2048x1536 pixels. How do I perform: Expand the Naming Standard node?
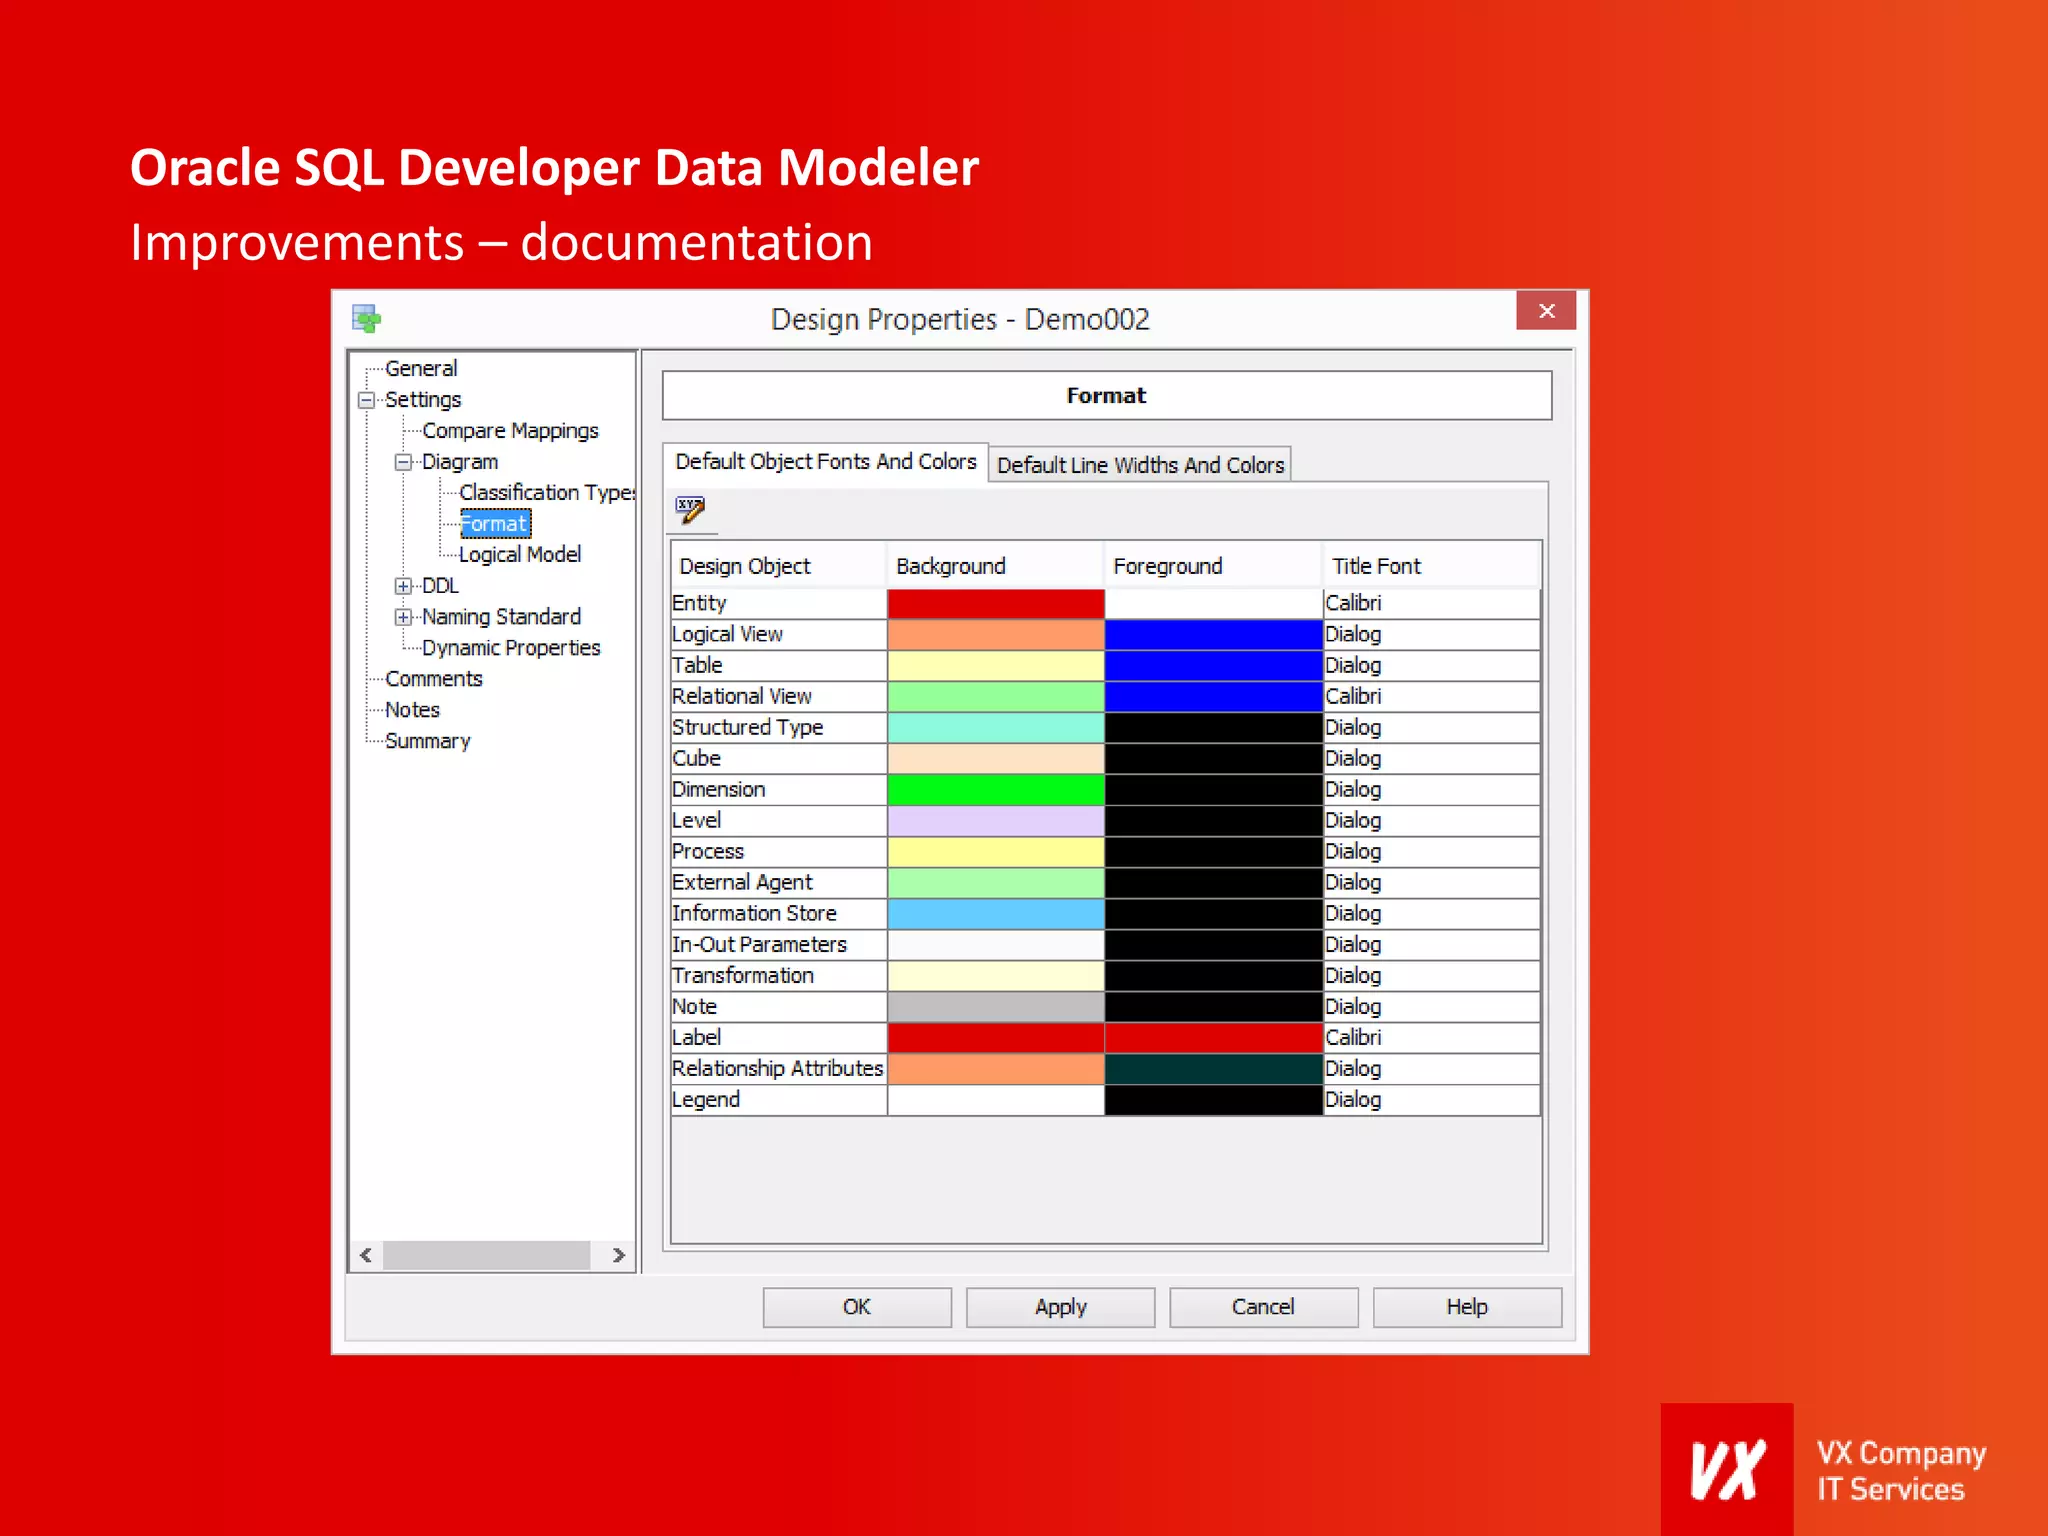point(404,617)
